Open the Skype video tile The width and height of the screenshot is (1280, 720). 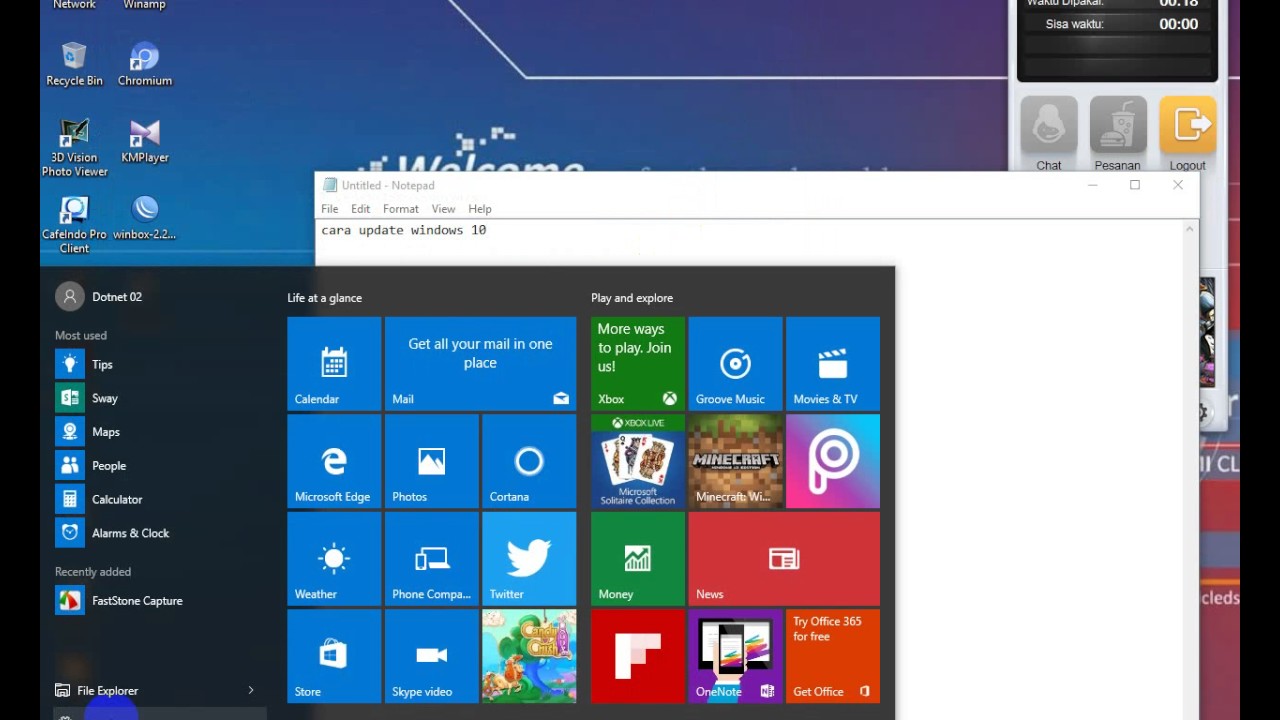click(x=431, y=656)
